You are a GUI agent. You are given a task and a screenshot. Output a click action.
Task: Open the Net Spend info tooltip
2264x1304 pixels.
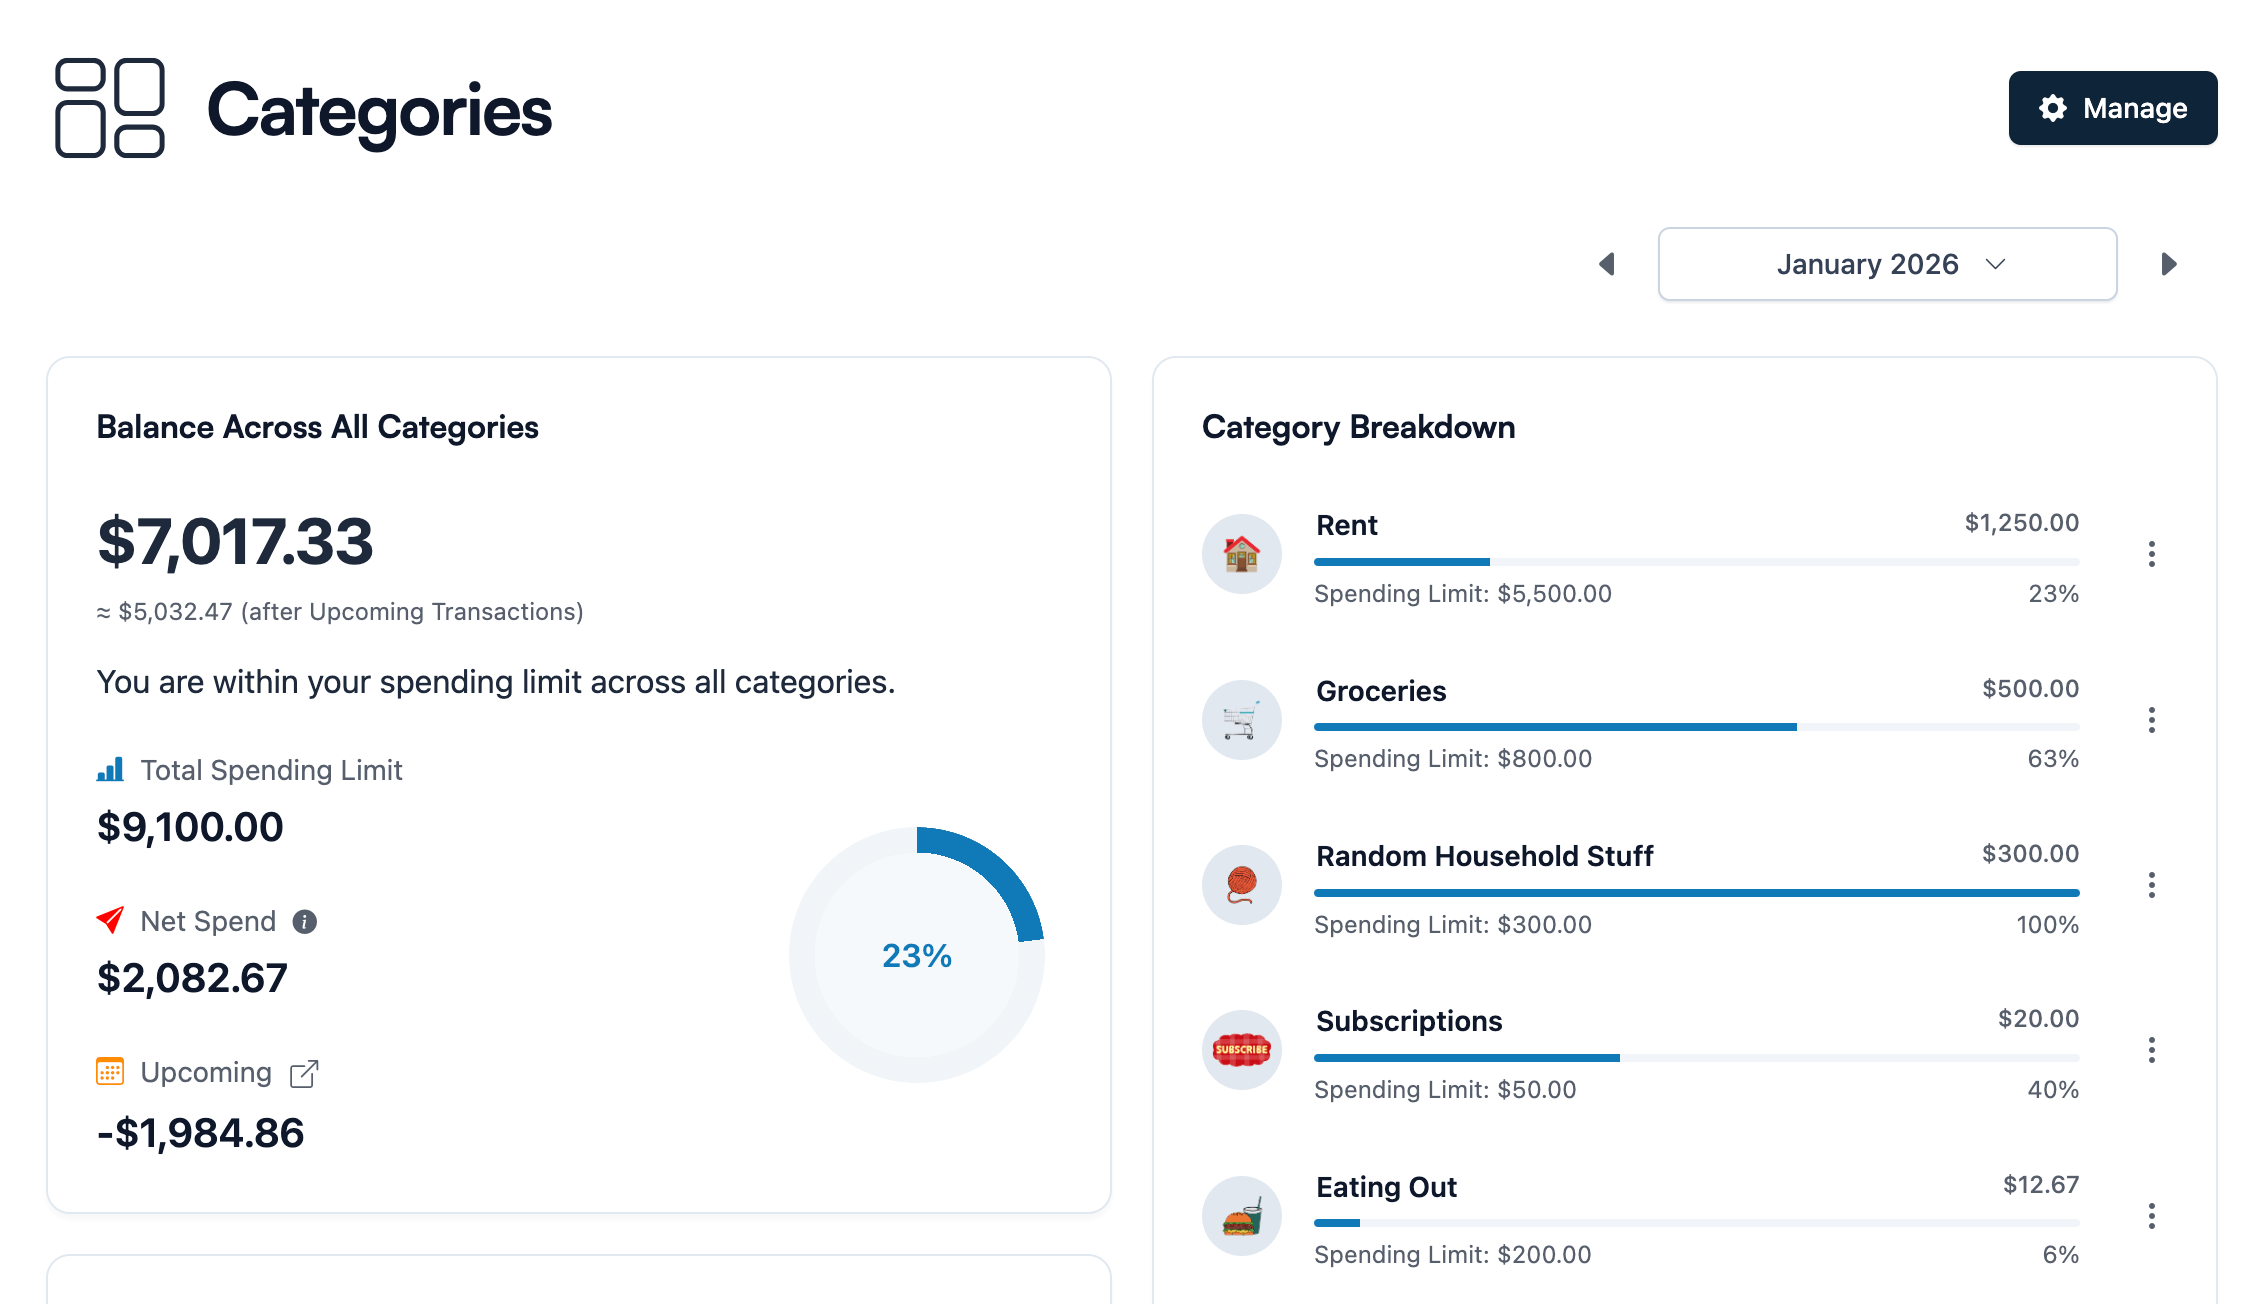click(x=305, y=921)
